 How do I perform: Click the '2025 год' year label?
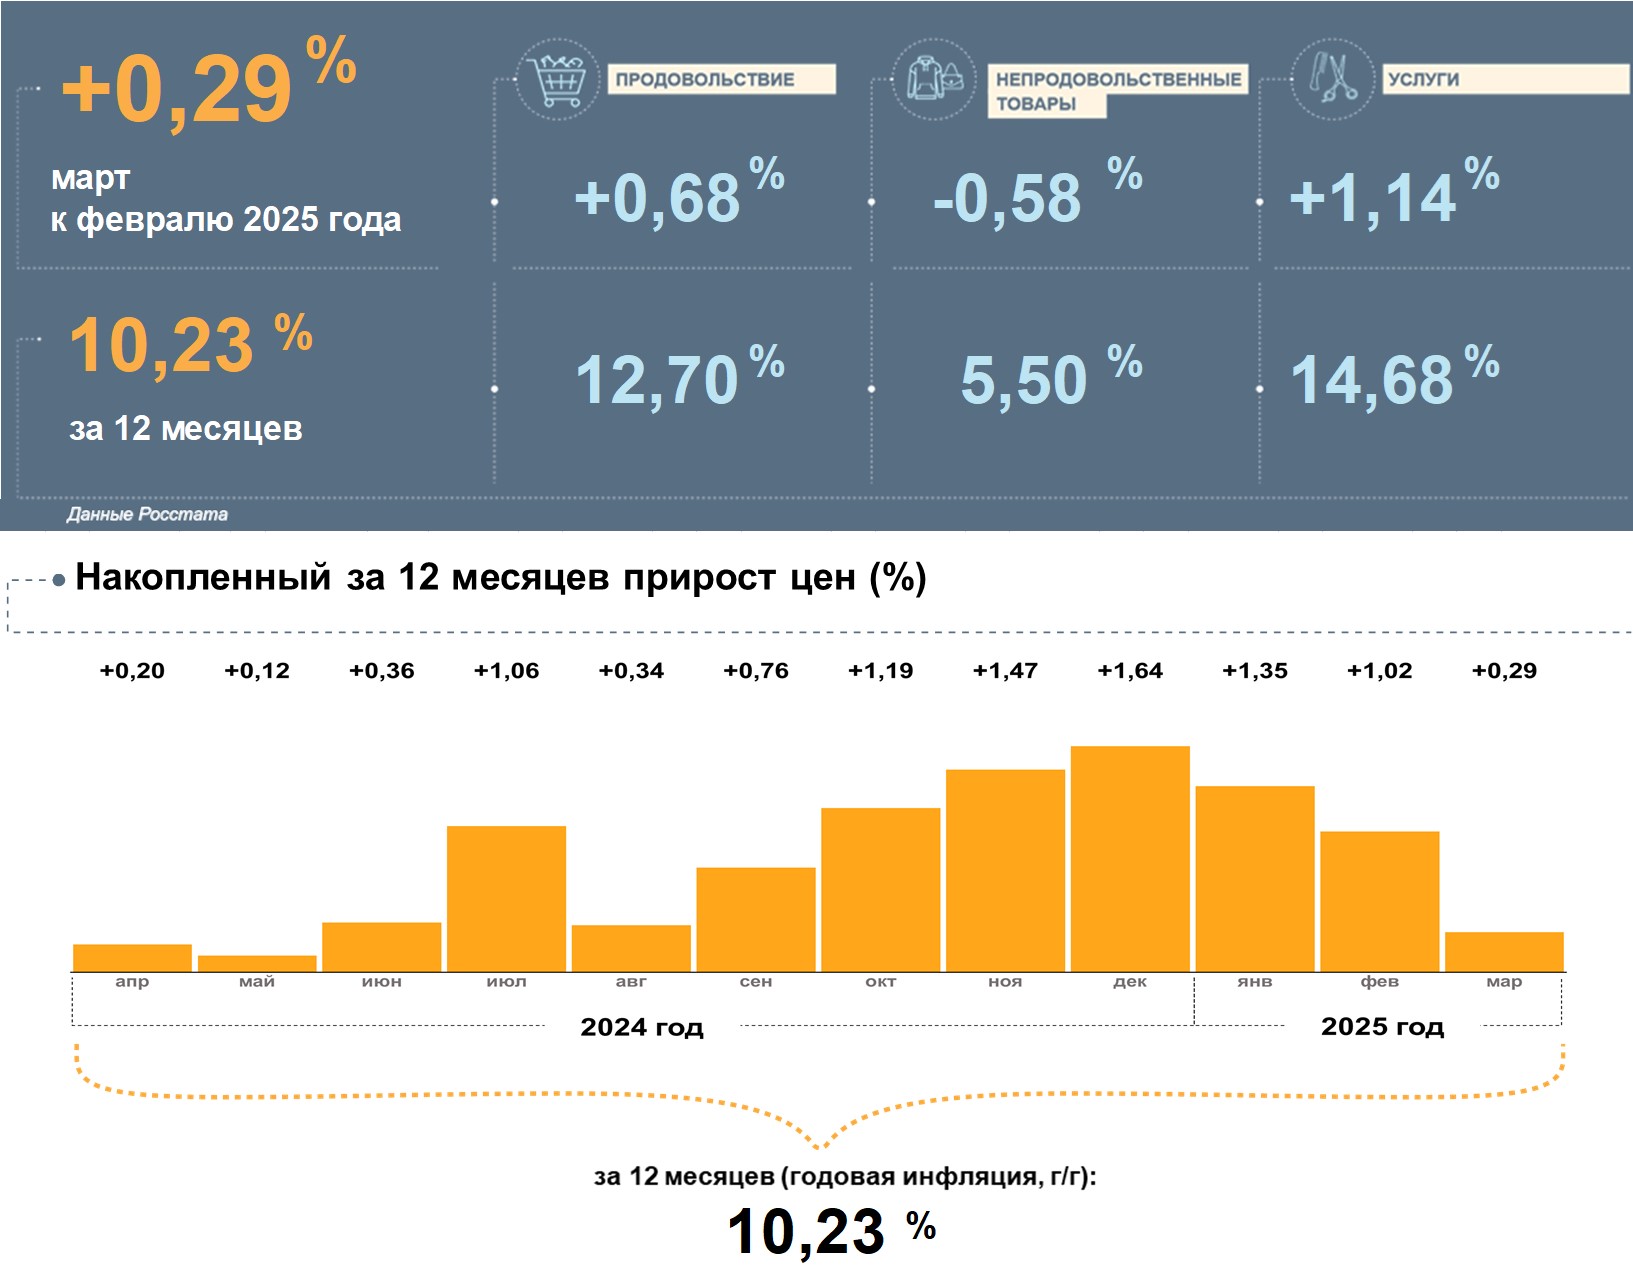click(x=1383, y=1026)
